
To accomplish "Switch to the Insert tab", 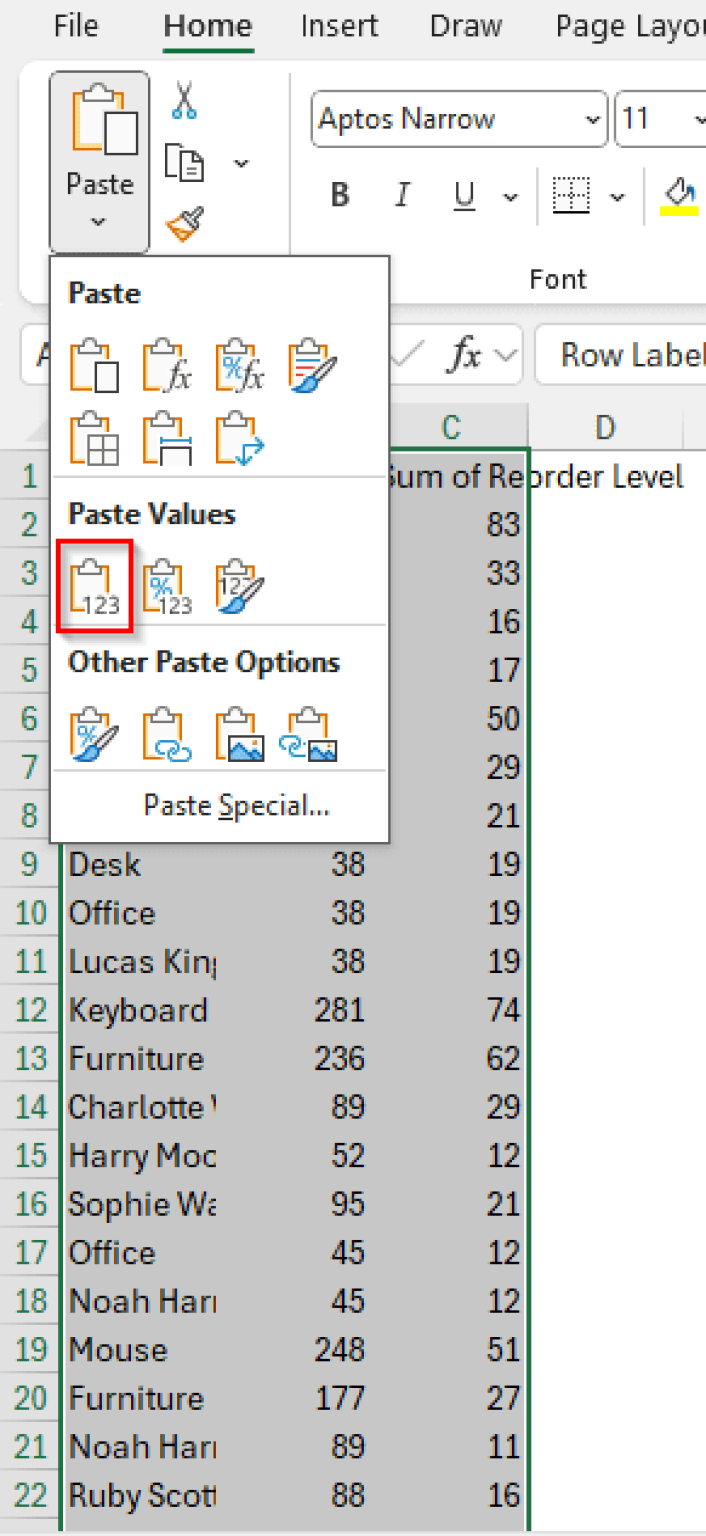I will point(339,27).
